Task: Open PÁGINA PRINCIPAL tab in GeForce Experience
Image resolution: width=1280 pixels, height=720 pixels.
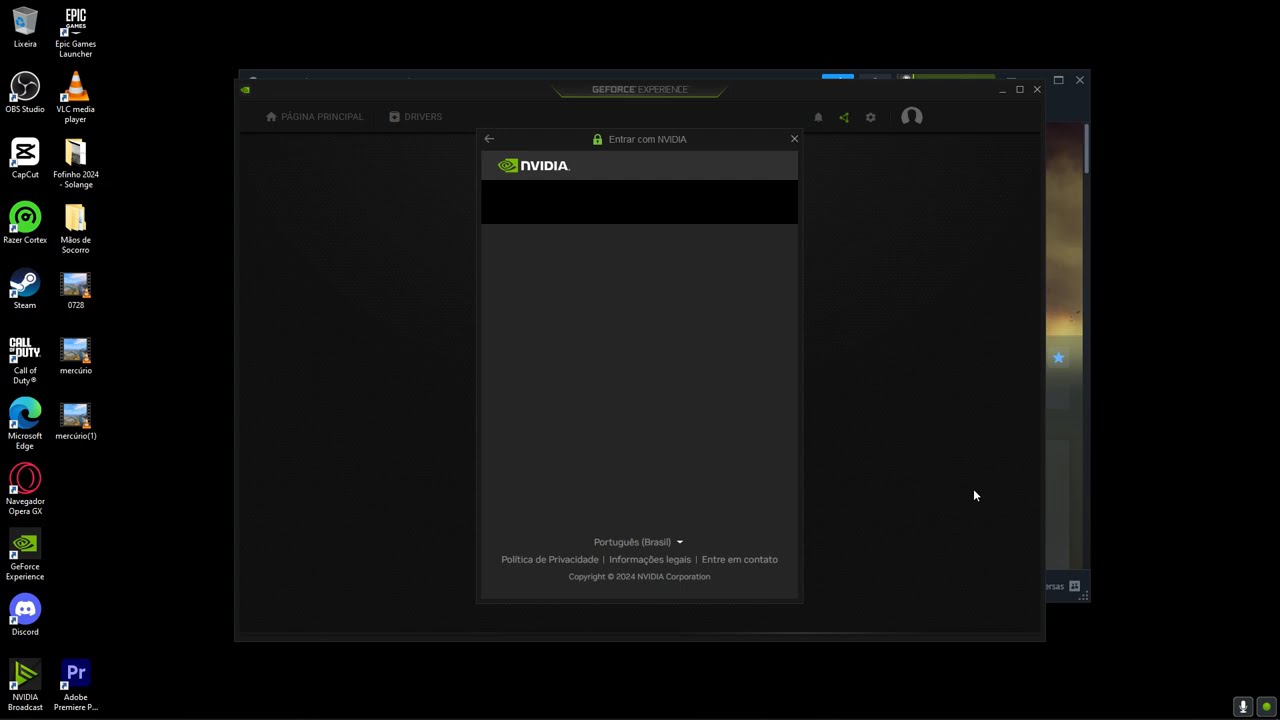Action: click(314, 117)
